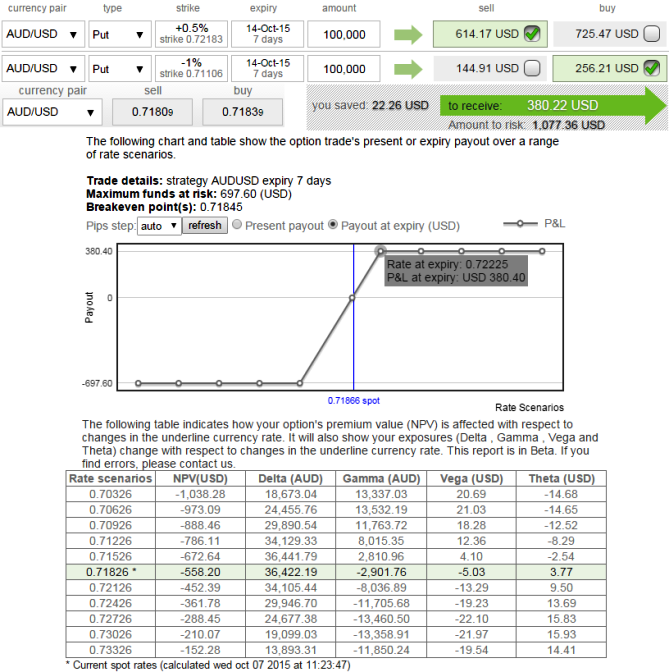Click the first row expiry 14-Oct-15 field
The image size is (669, 672).
[267, 34]
